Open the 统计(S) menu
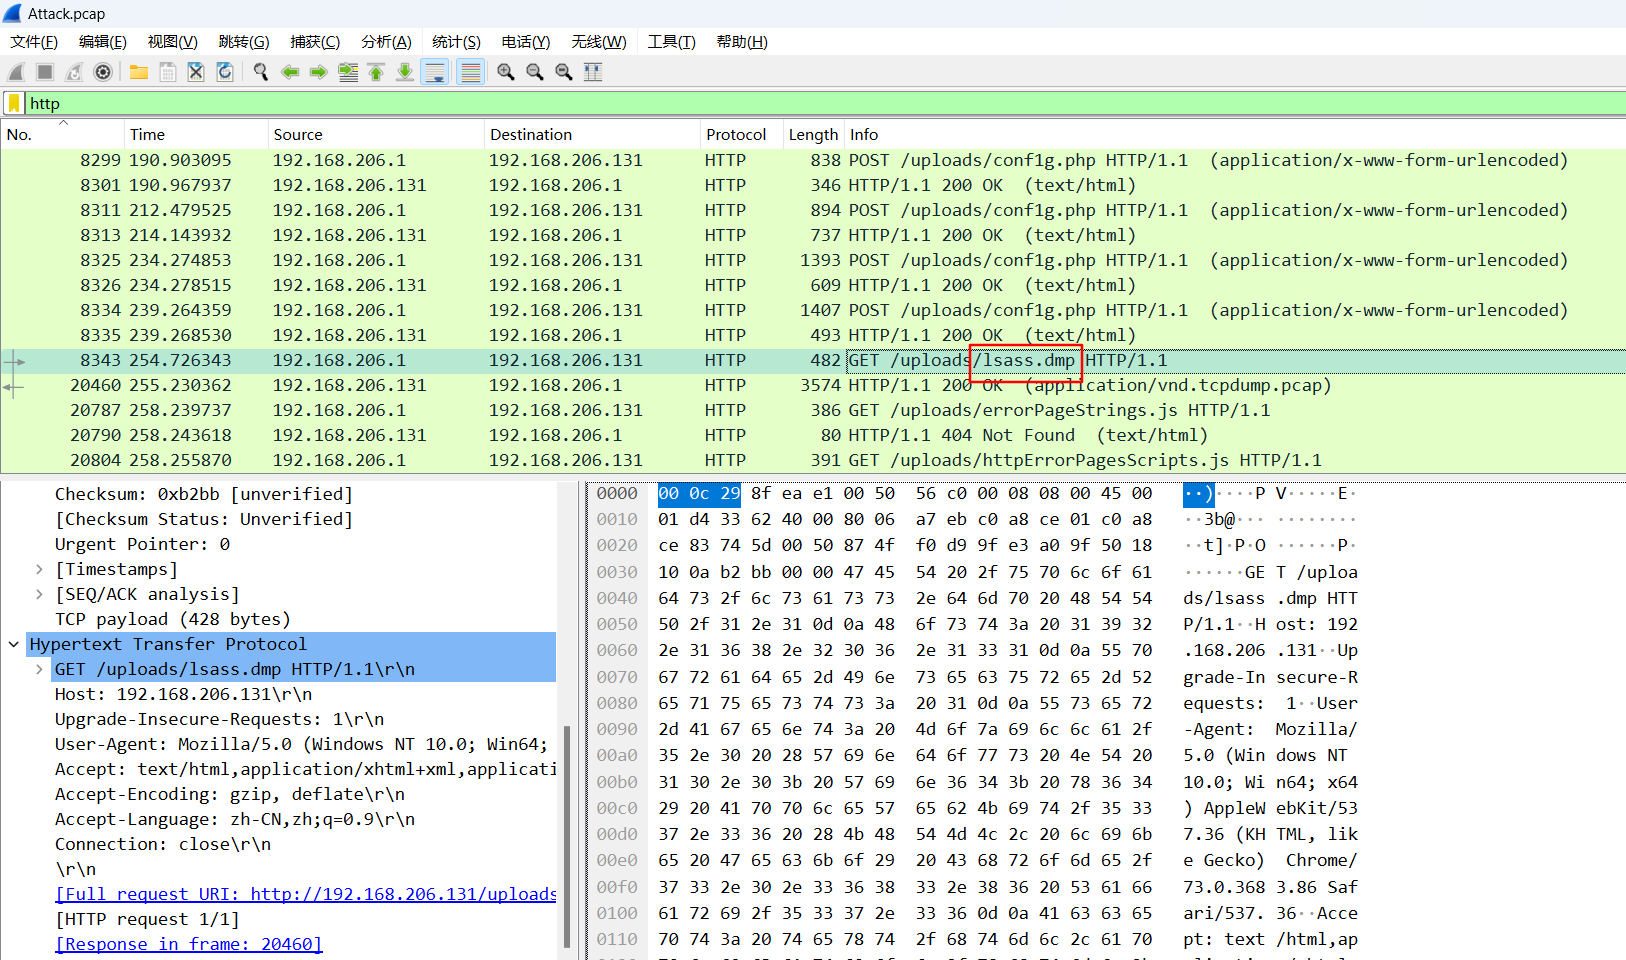The height and width of the screenshot is (960, 1626). [x=456, y=42]
